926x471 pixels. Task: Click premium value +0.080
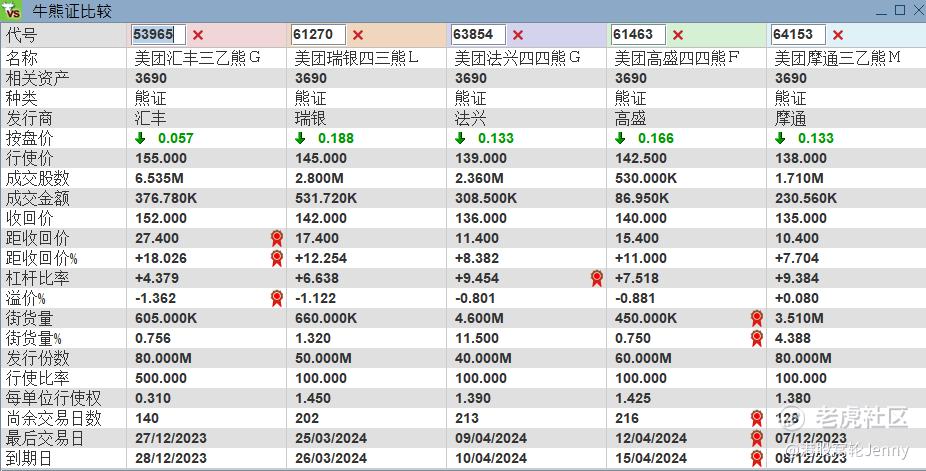[x=797, y=298]
